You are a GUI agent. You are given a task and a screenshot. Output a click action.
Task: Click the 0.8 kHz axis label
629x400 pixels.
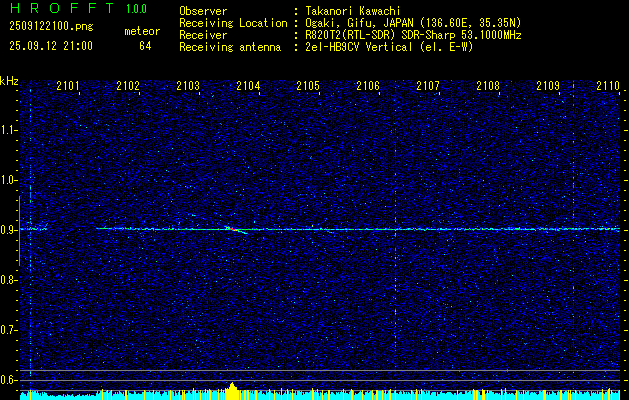point(7,280)
